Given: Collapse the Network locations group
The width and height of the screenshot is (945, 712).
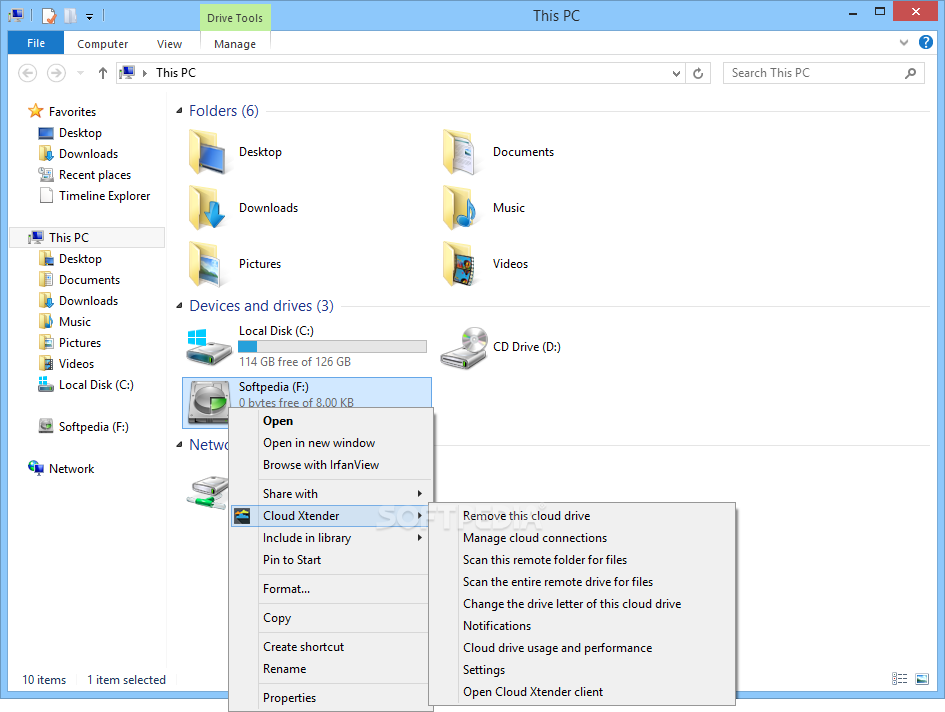Looking at the screenshot, I should click(x=179, y=445).
